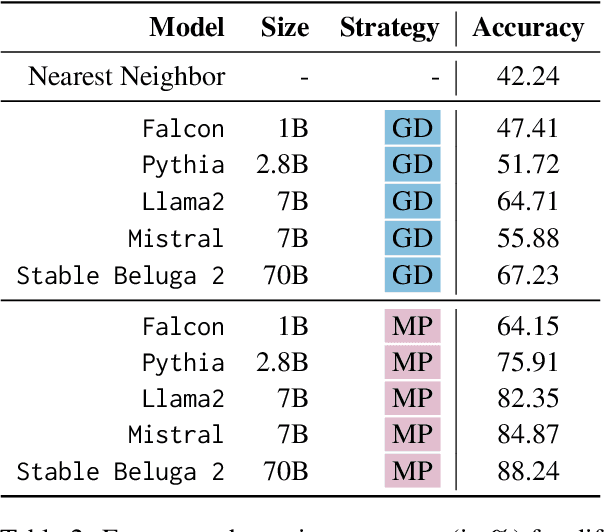The height and width of the screenshot is (532, 604).
Task: Select the 84.87 accuracy value
Action: tap(527, 435)
